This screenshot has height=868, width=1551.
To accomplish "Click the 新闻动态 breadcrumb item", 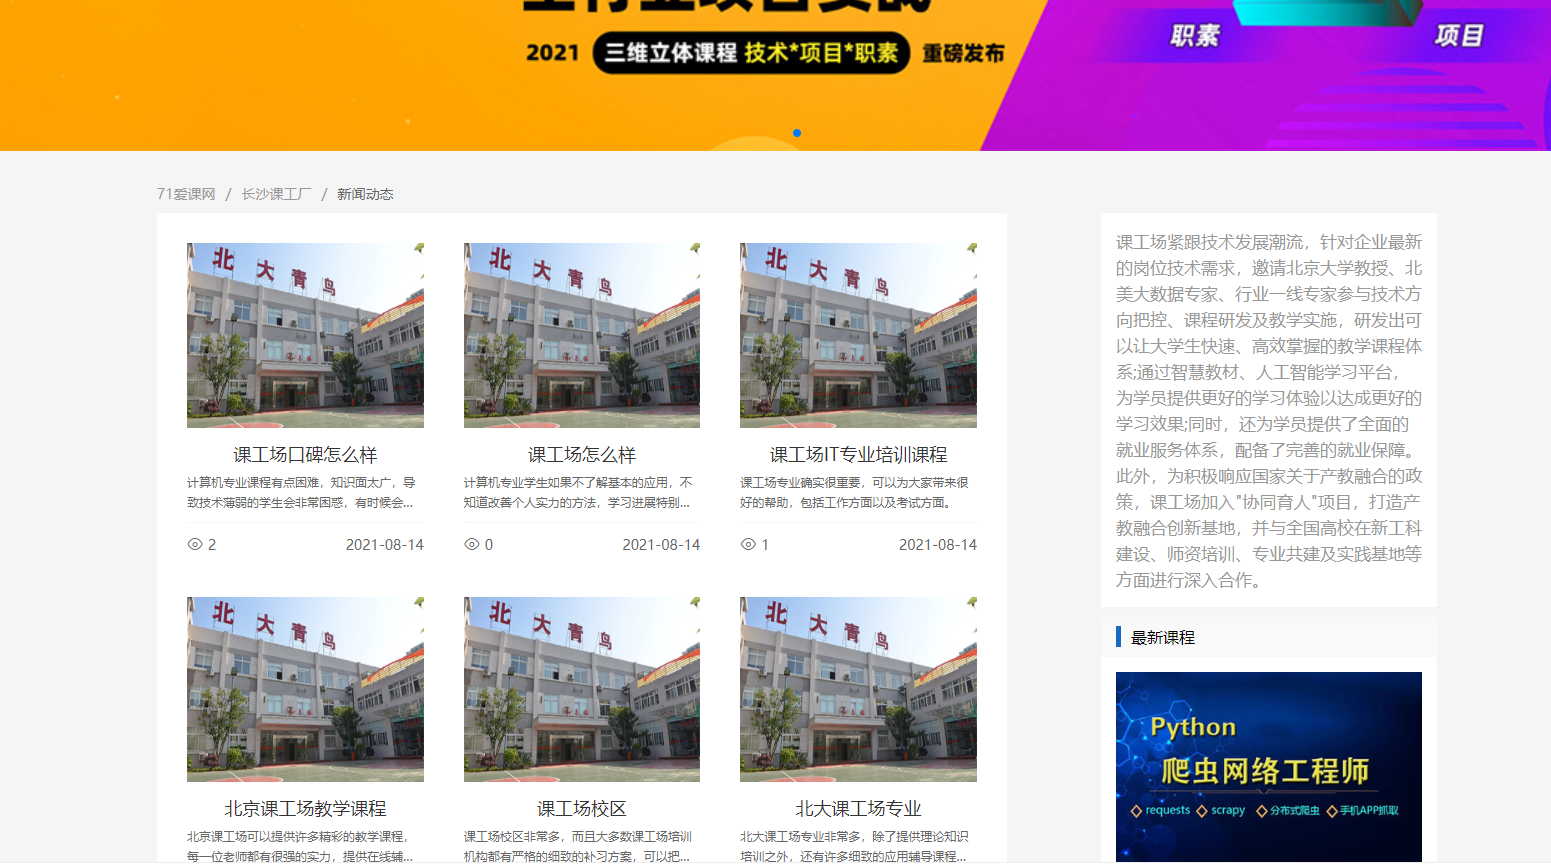I will tap(365, 194).
